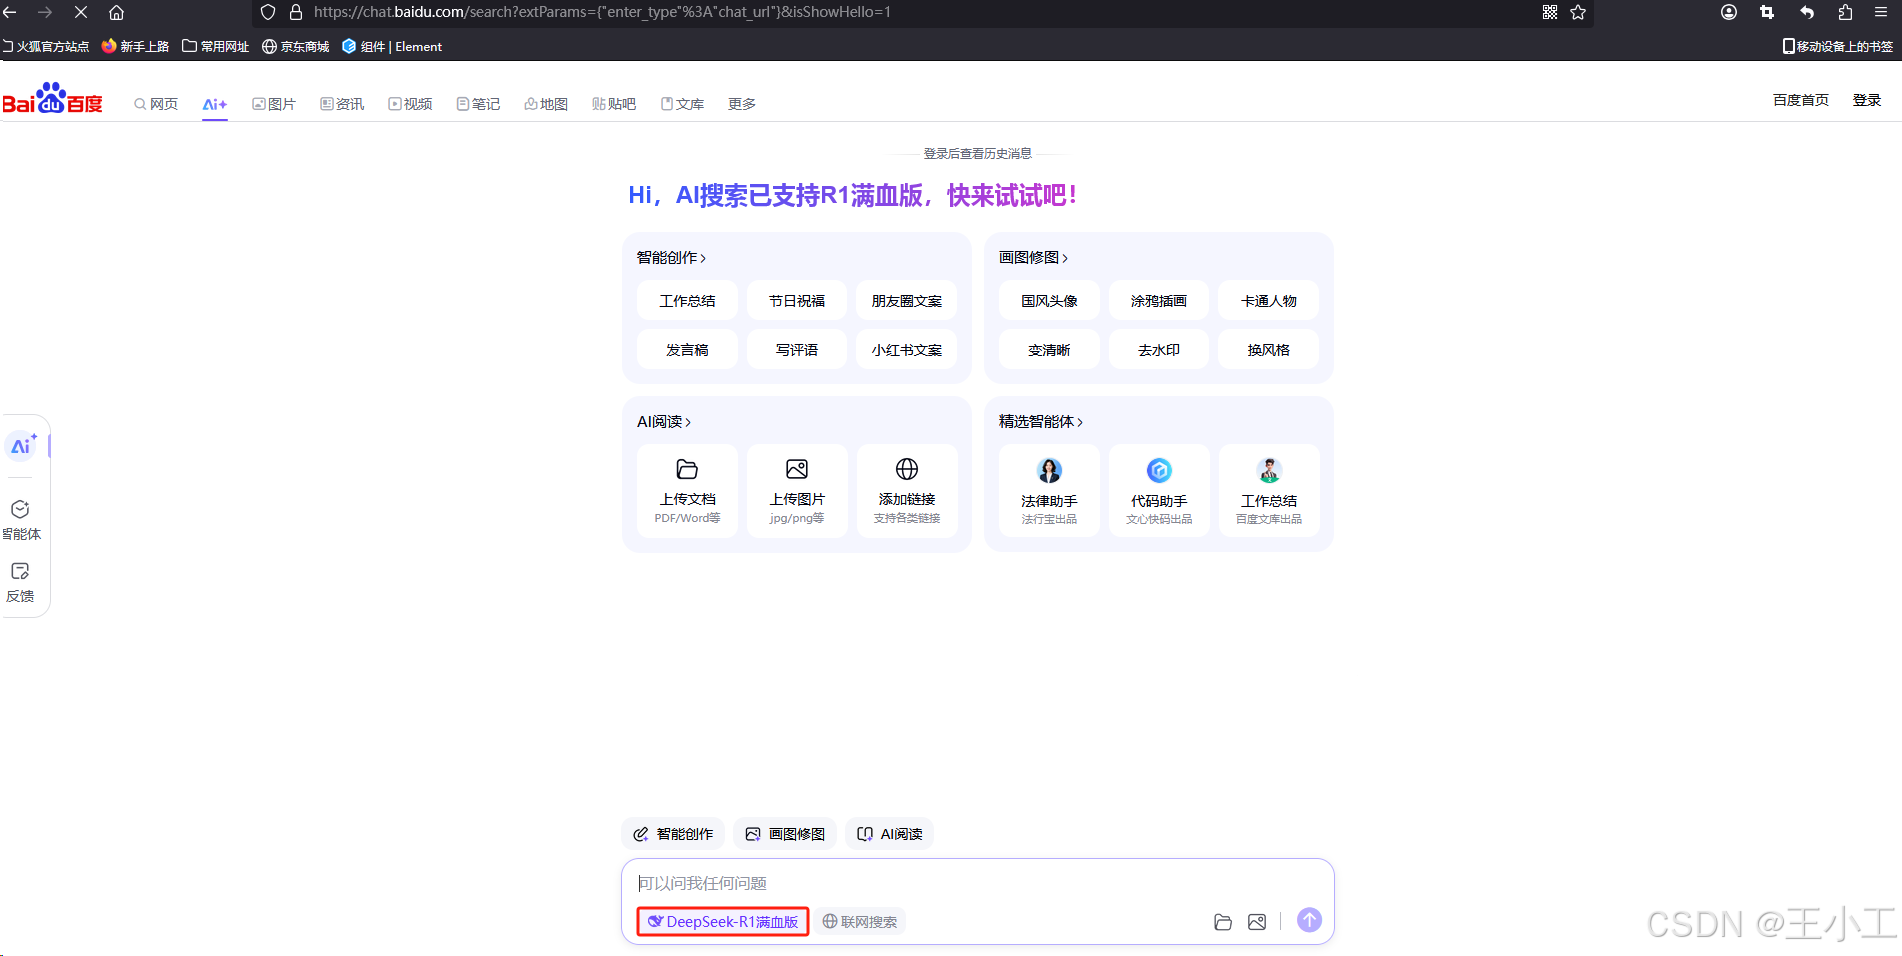Open the 代码助手 agent
This screenshot has height=956, width=1902.
1159,491
